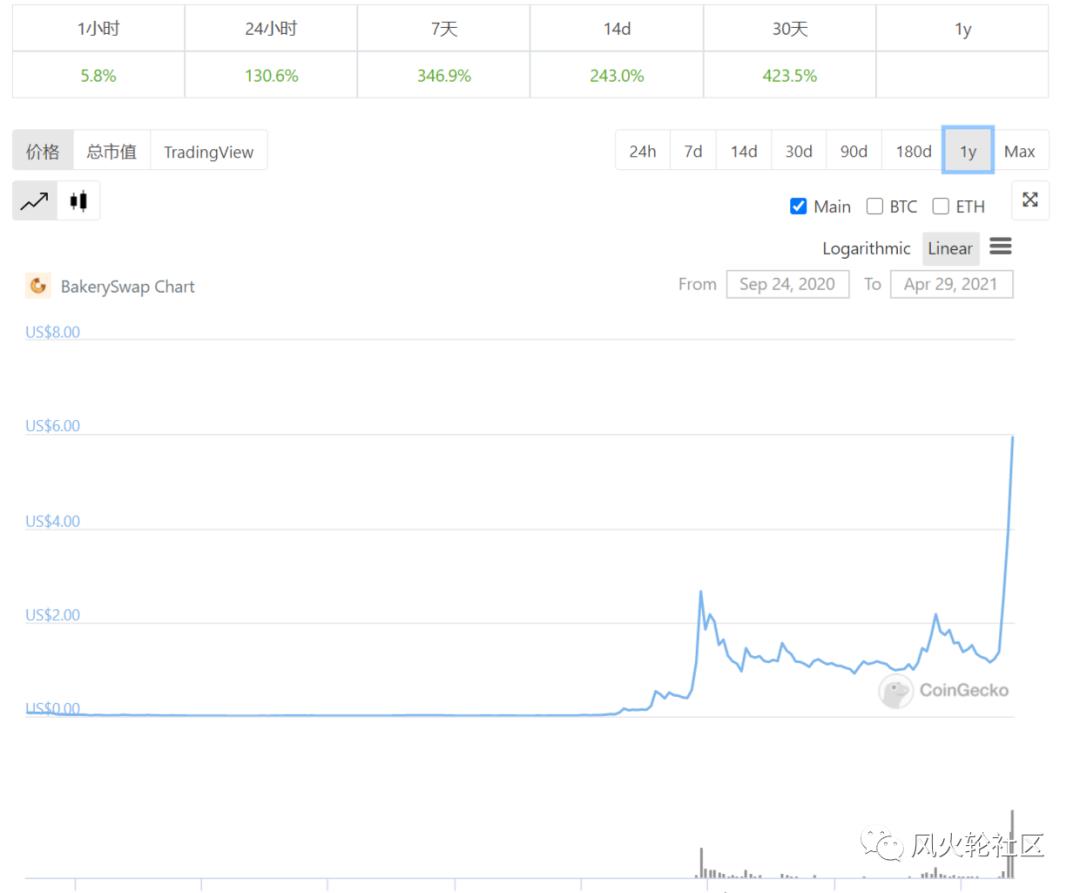Open the chart hamburger menu
The image size is (1080, 893).
tap(1000, 246)
